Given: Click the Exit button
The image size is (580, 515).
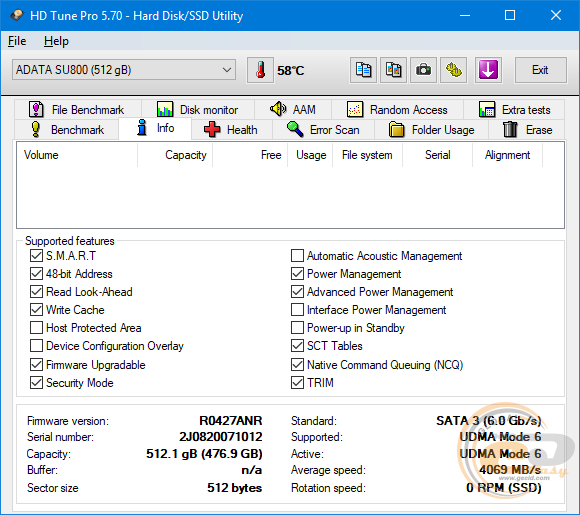Looking at the screenshot, I should point(540,70).
